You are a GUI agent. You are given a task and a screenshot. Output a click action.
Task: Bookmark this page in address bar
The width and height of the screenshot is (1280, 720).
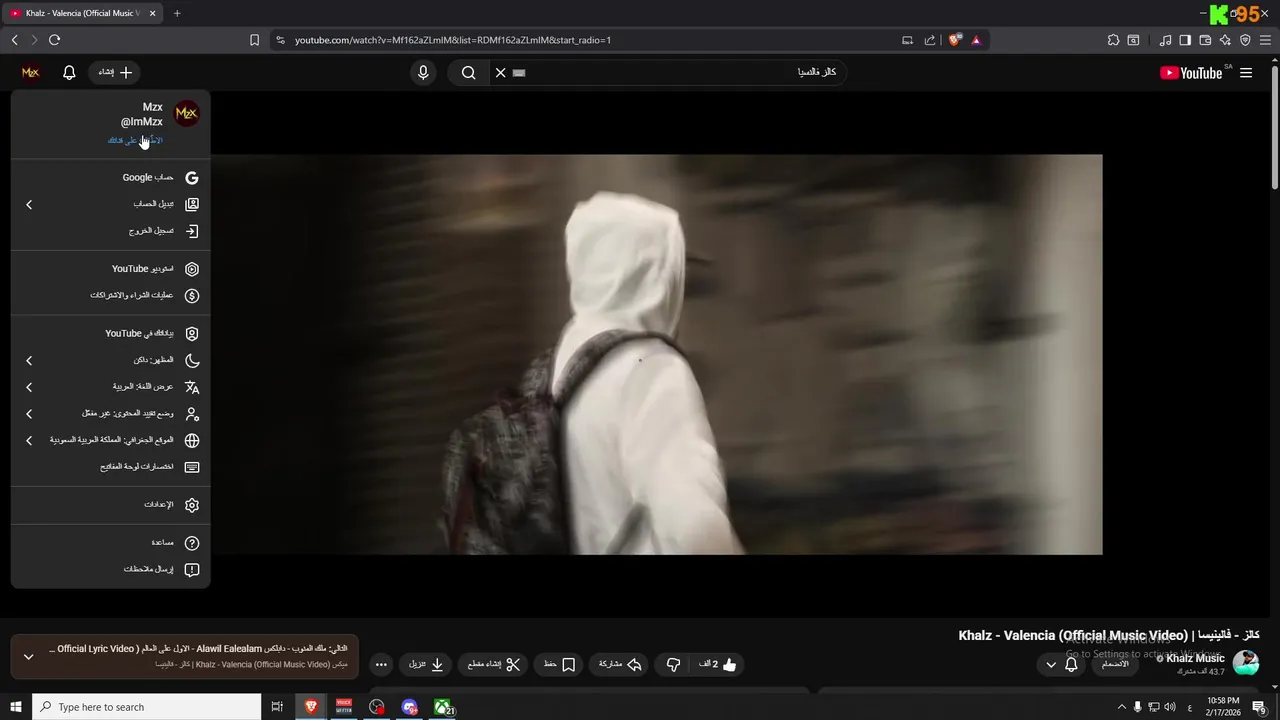[254, 40]
